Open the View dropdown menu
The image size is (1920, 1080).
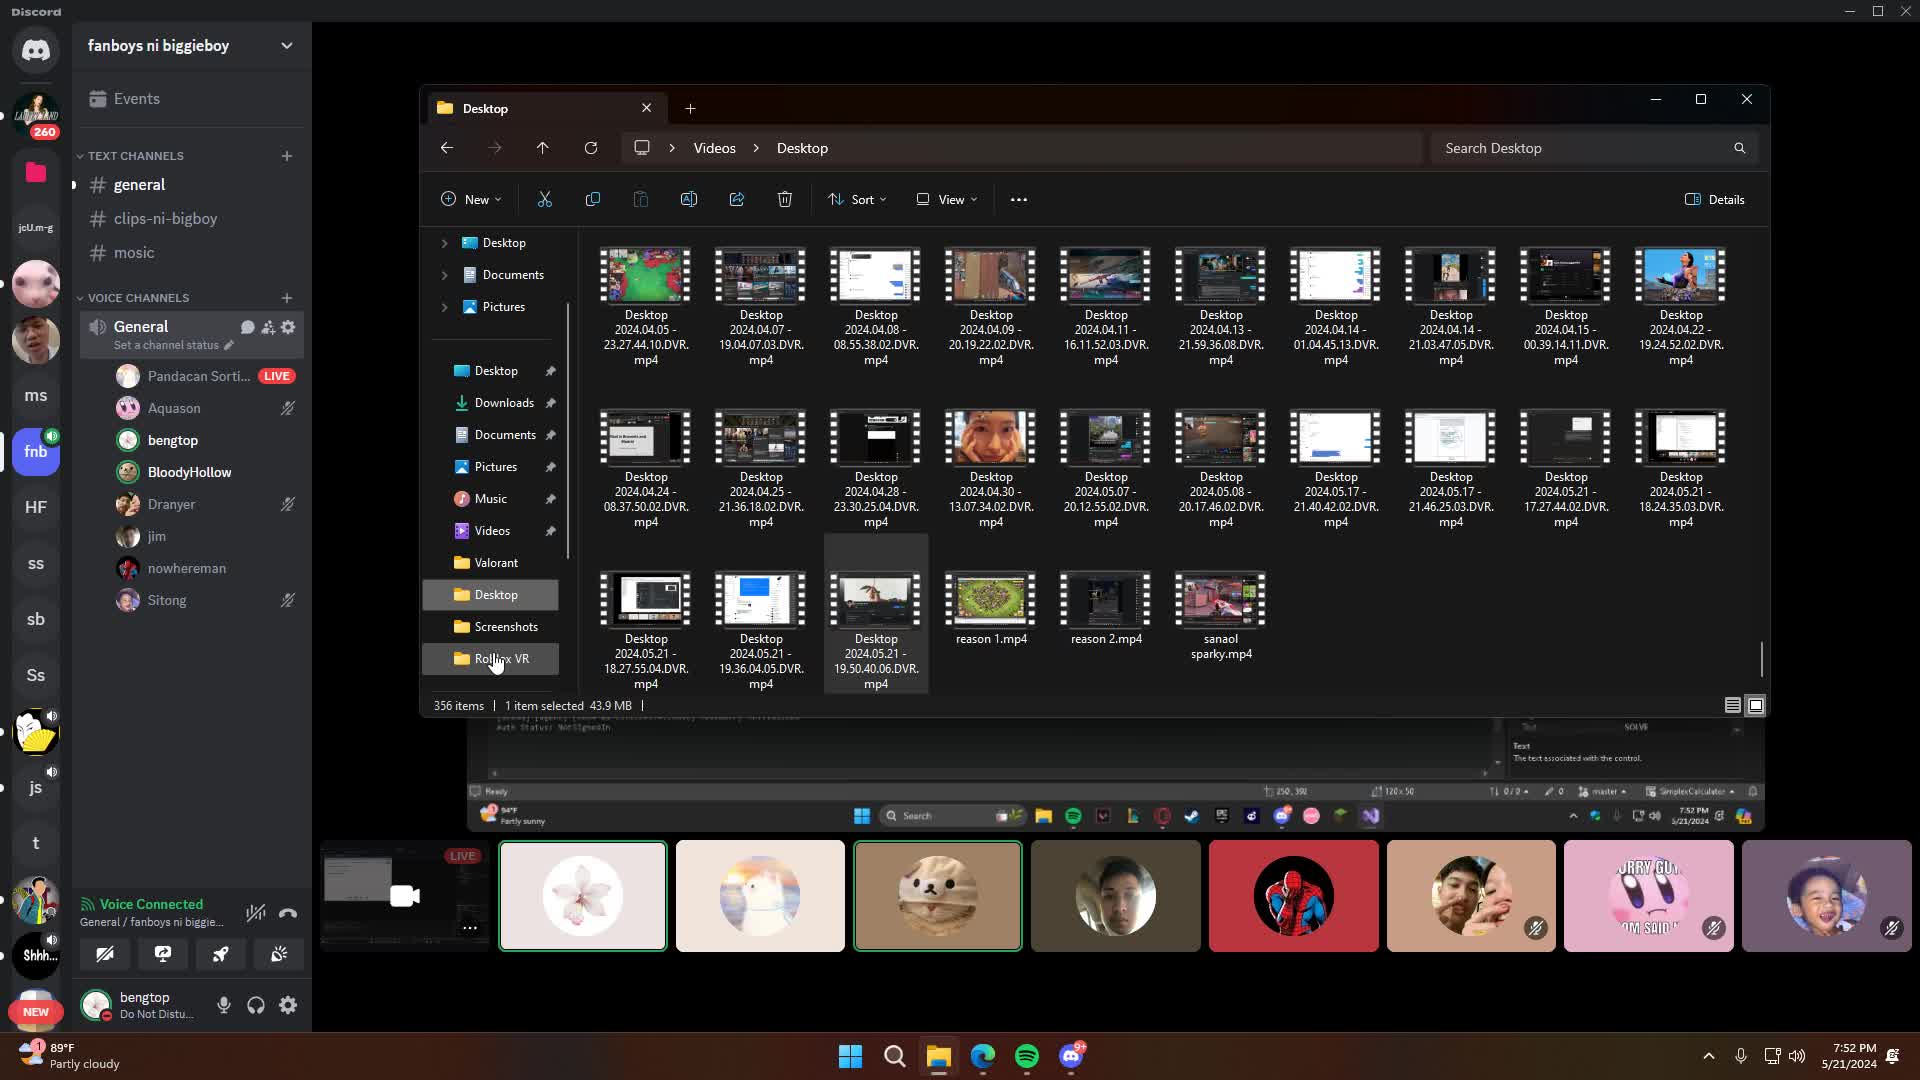(x=945, y=199)
